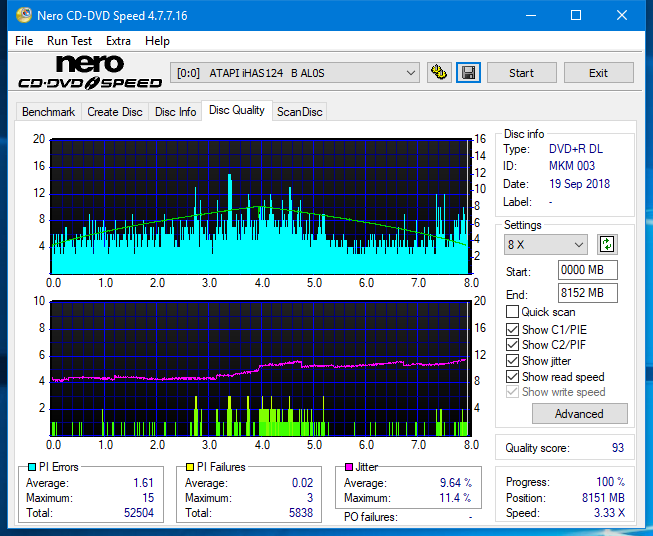Open the Extra menu

point(118,41)
